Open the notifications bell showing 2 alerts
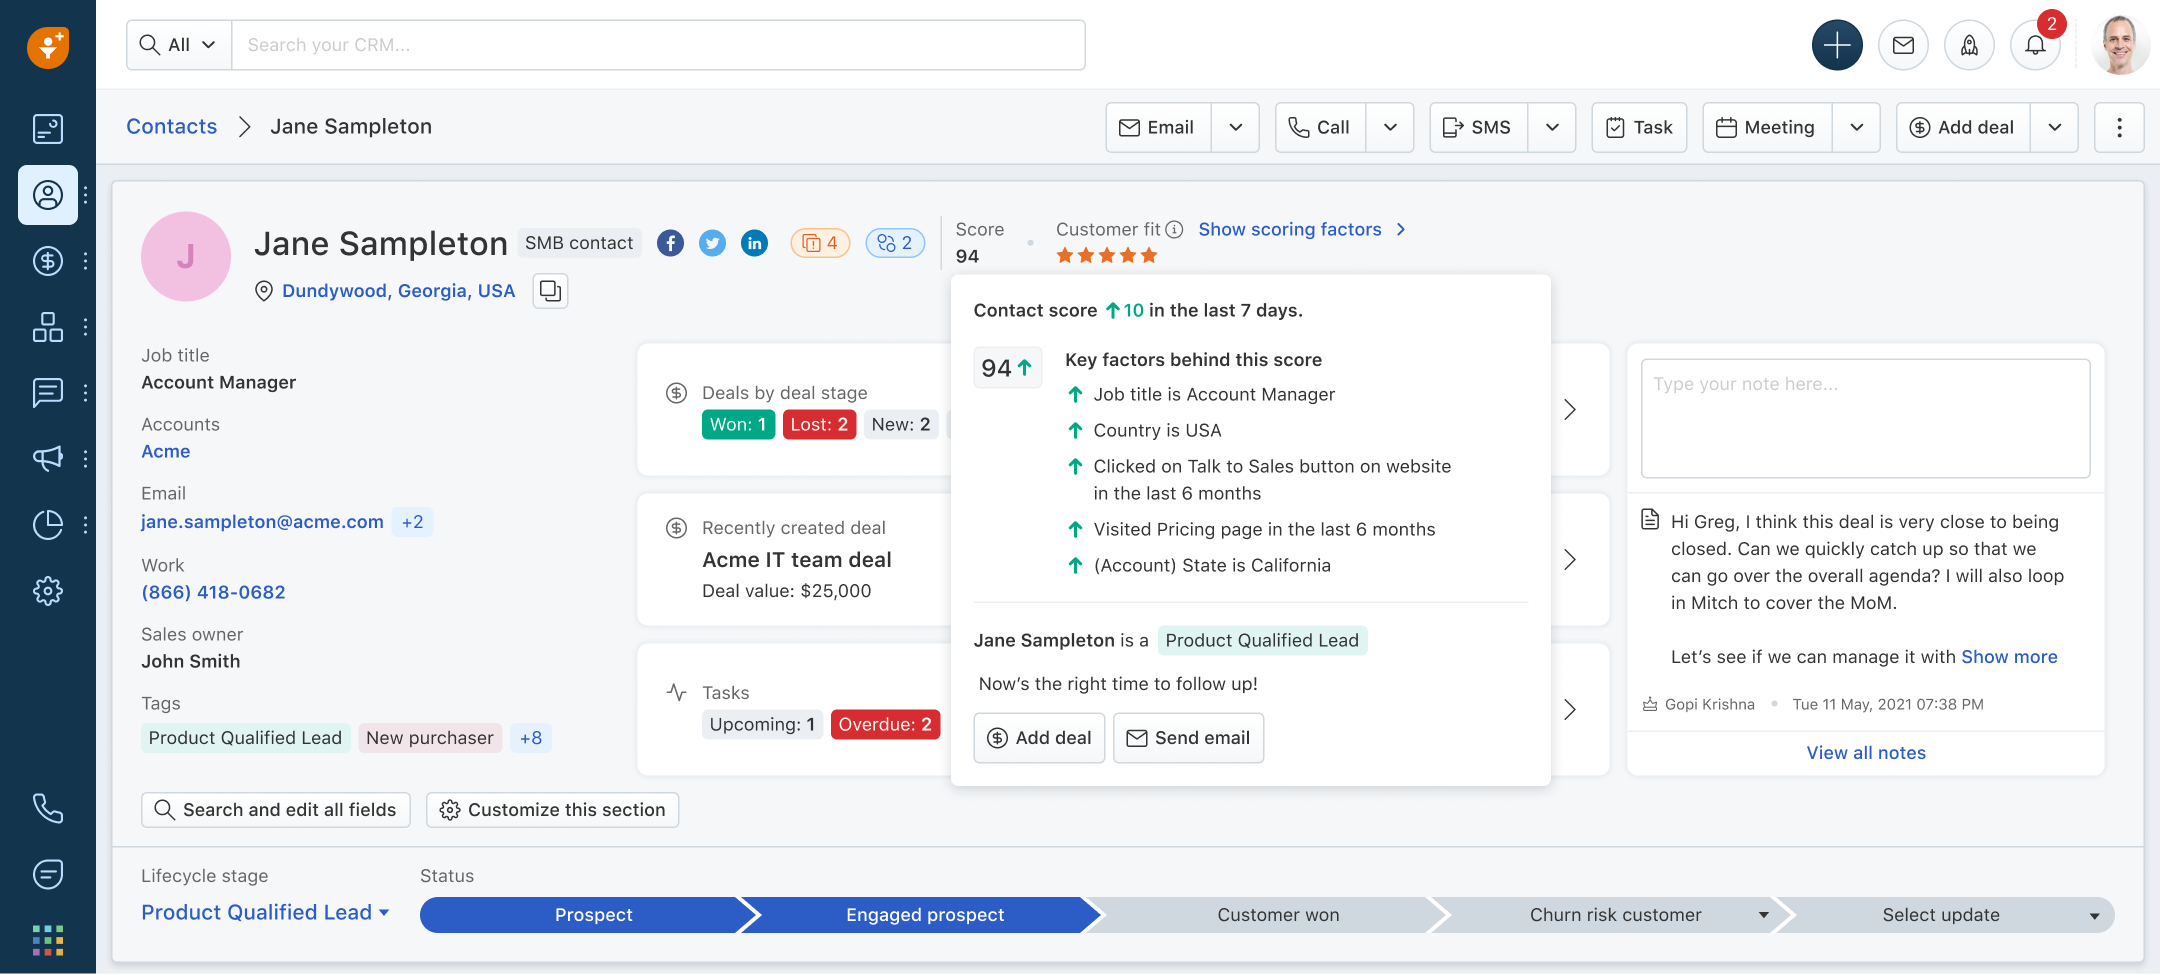The image size is (2161, 974). pyautogui.click(x=2035, y=44)
